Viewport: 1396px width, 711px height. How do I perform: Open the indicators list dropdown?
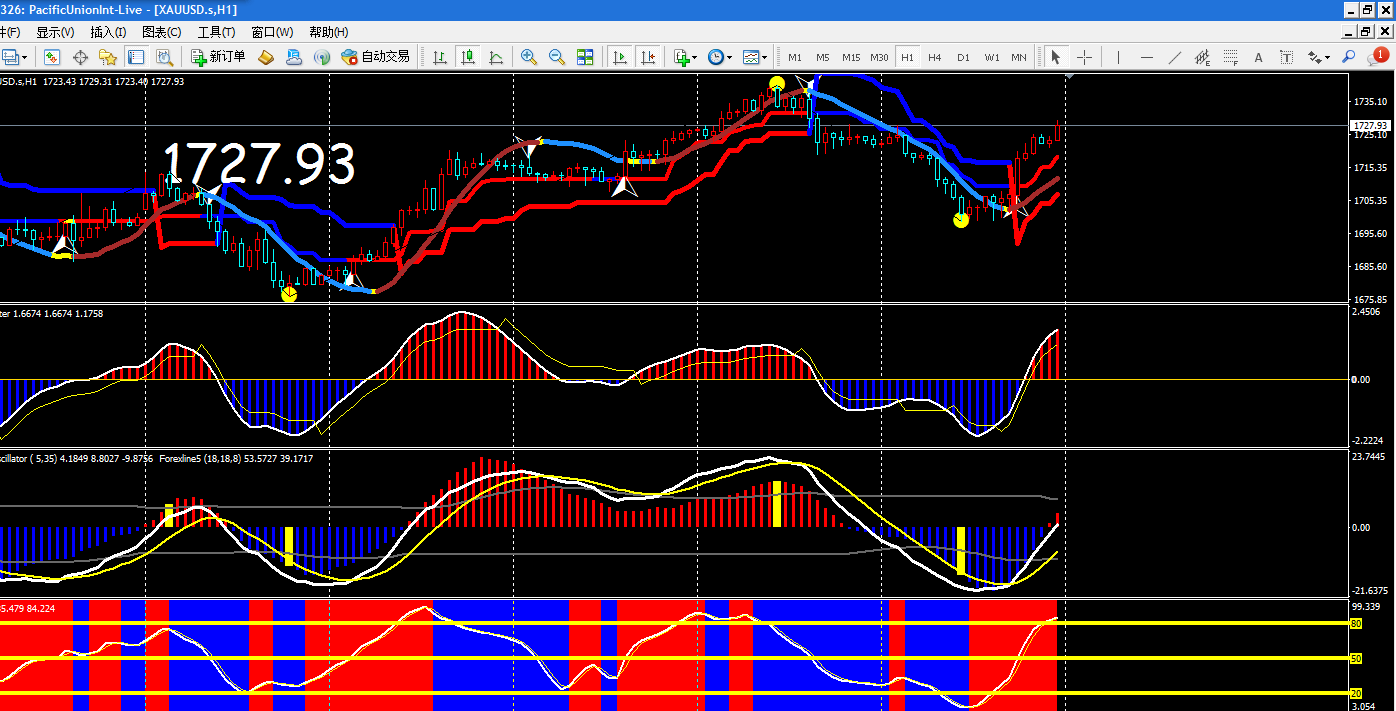[x=685, y=57]
